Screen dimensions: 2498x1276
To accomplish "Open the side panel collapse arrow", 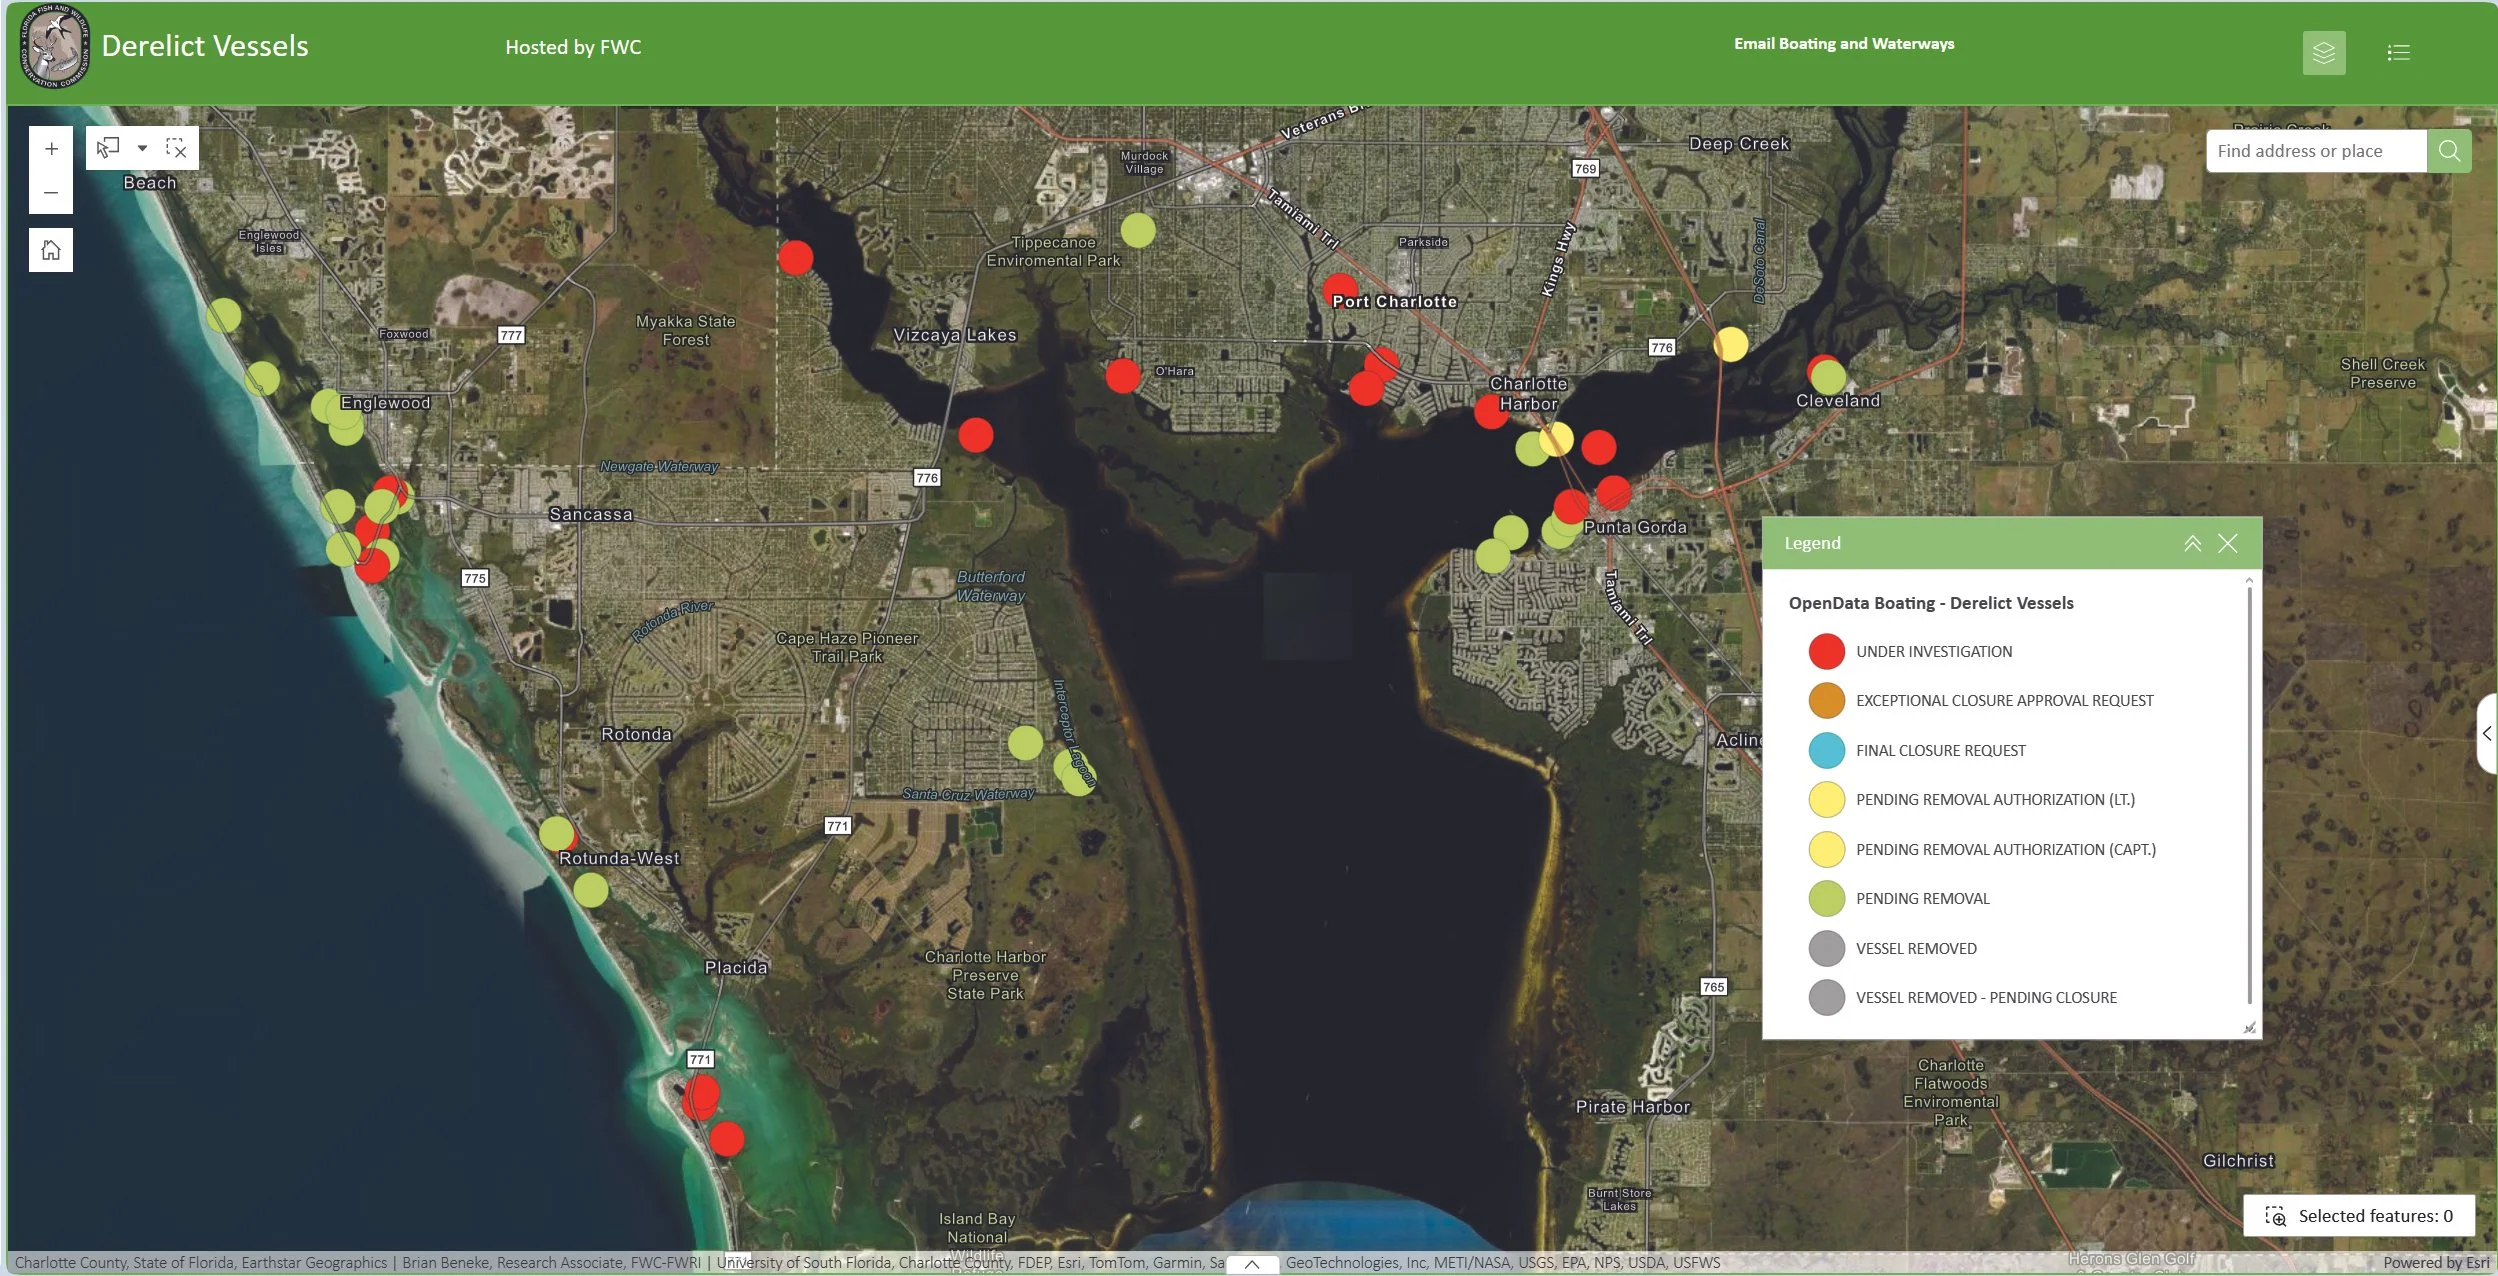I will pyautogui.click(x=2486, y=733).
